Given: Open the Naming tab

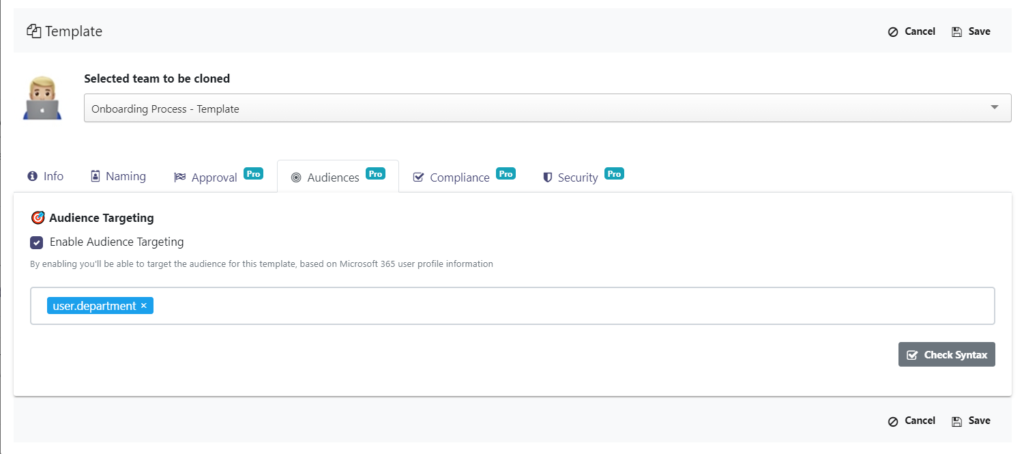Looking at the screenshot, I should click(x=118, y=176).
